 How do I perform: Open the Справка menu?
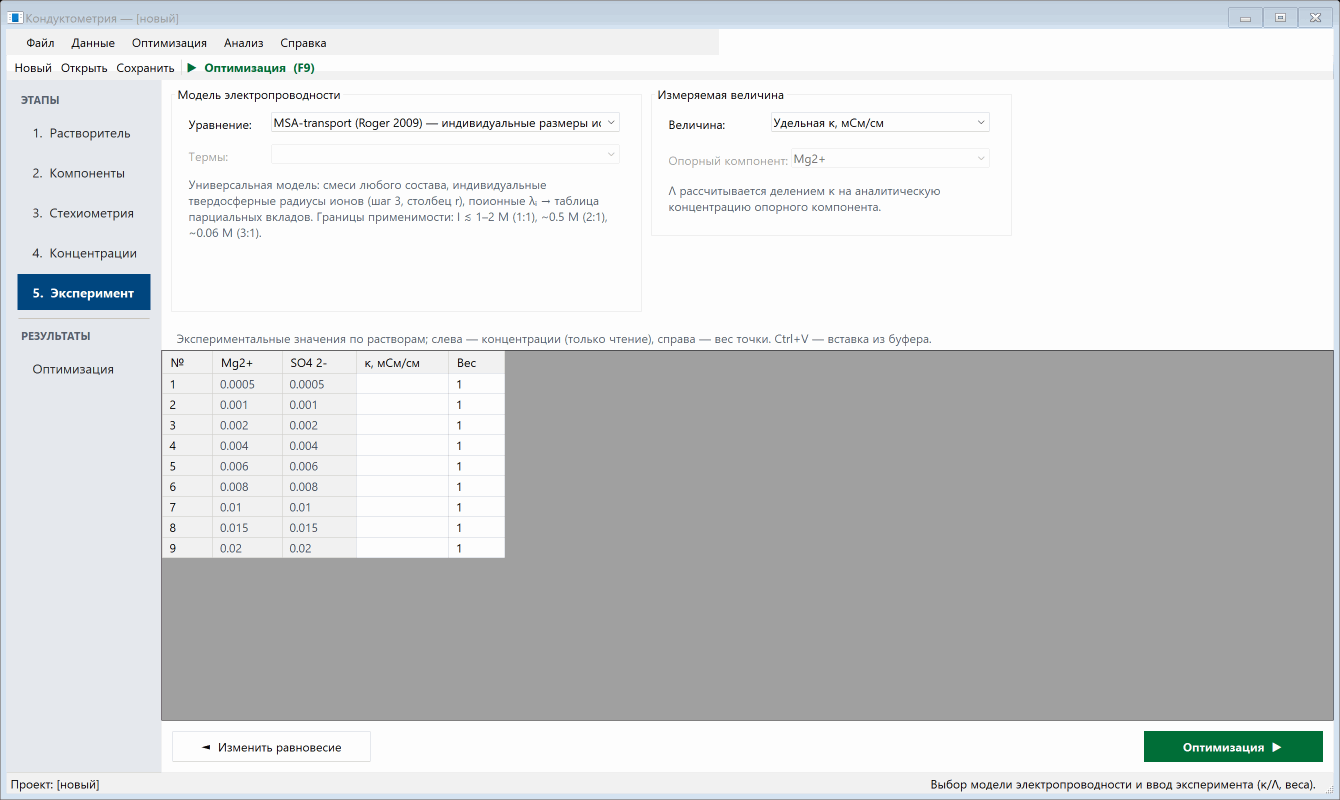[303, 43]
